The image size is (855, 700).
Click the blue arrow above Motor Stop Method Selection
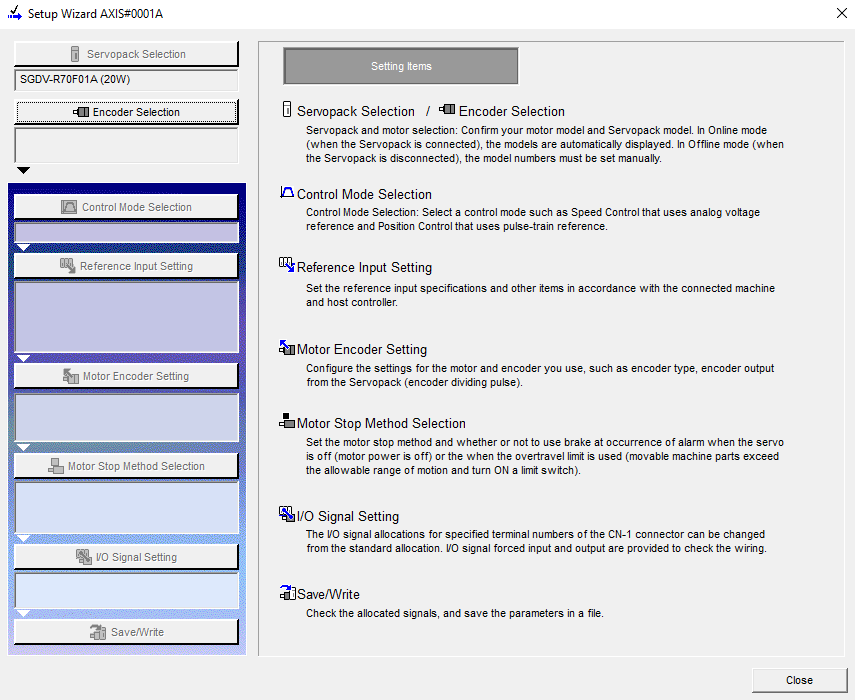[x=24, y=447]
